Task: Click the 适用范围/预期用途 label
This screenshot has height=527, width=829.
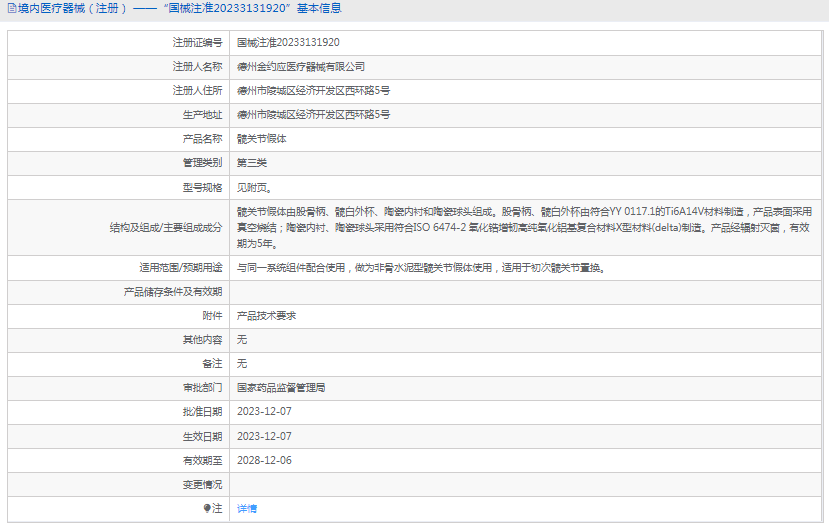Action: (x=181, y=268)
